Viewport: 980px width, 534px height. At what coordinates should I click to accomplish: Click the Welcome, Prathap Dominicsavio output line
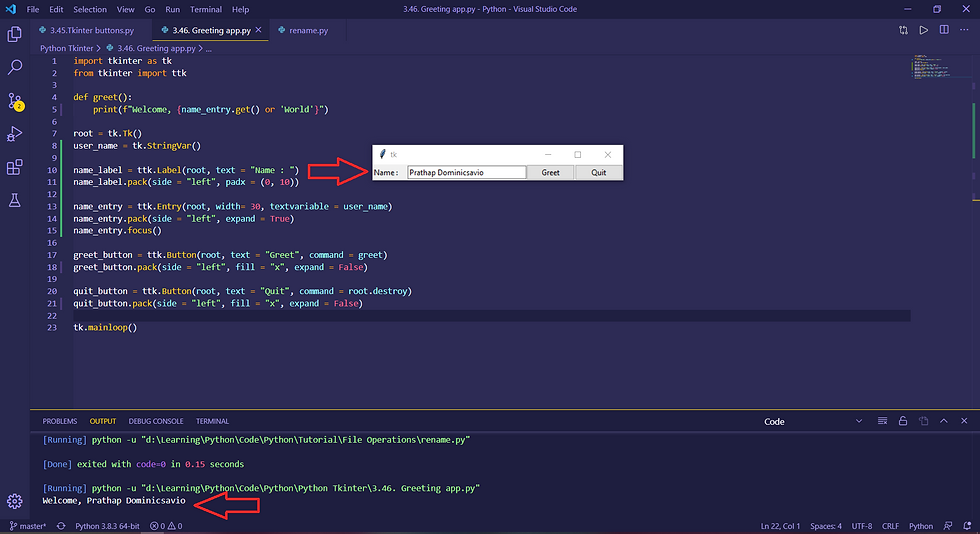coord(114,501)
